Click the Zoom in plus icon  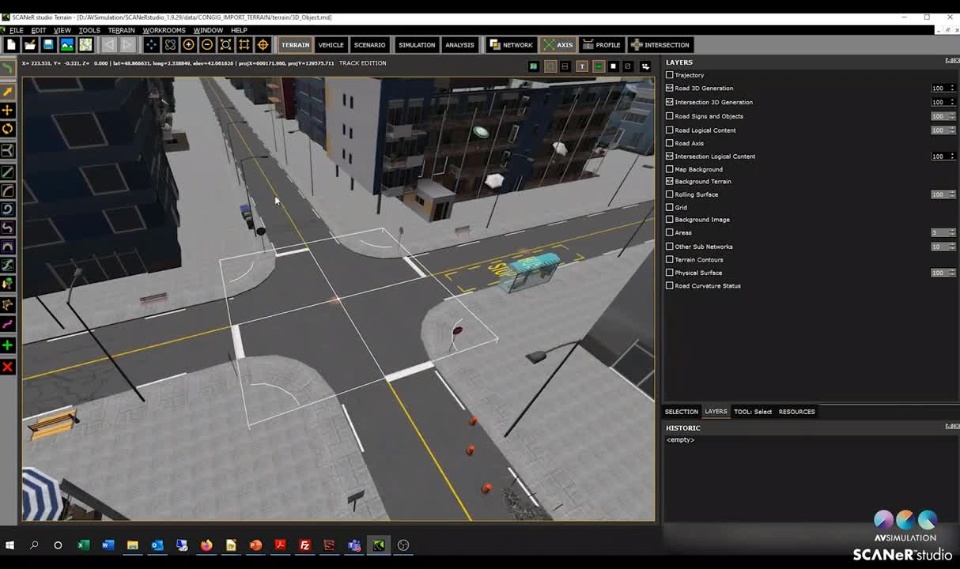(x=189, y=45)
